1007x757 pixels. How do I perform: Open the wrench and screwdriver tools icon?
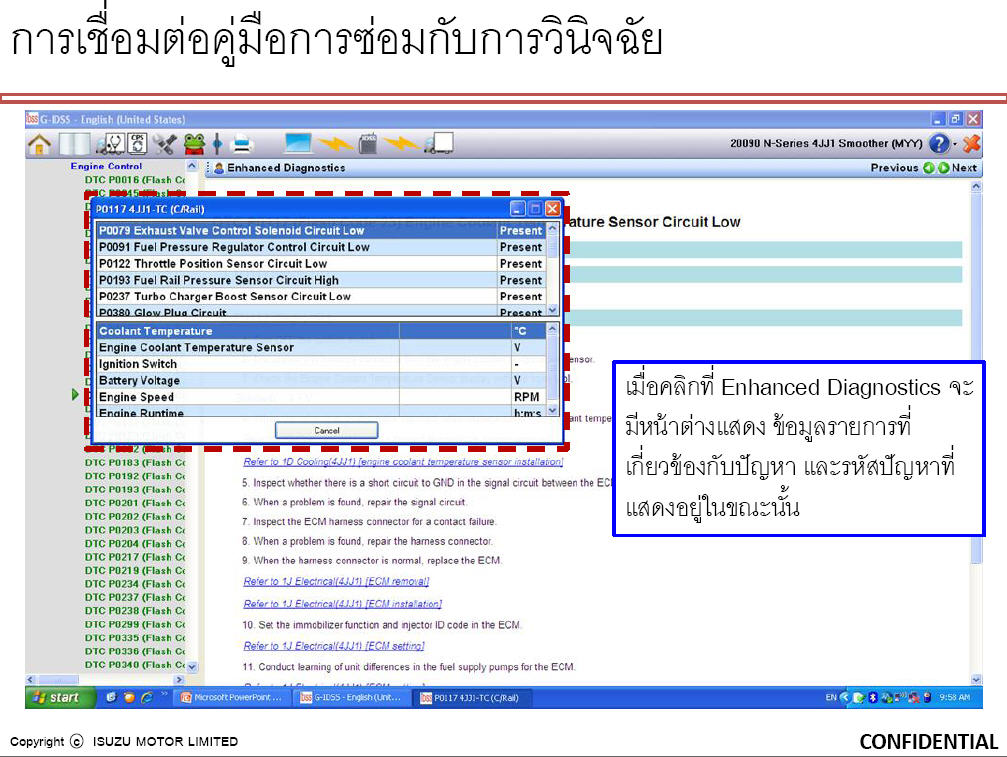pyautogui.click(x=165, y=144)
